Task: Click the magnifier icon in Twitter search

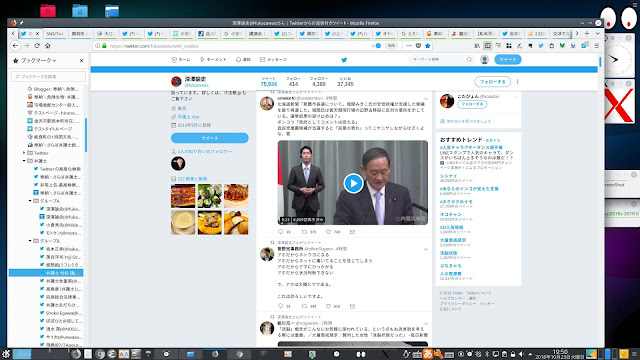Action: (469, 60)
